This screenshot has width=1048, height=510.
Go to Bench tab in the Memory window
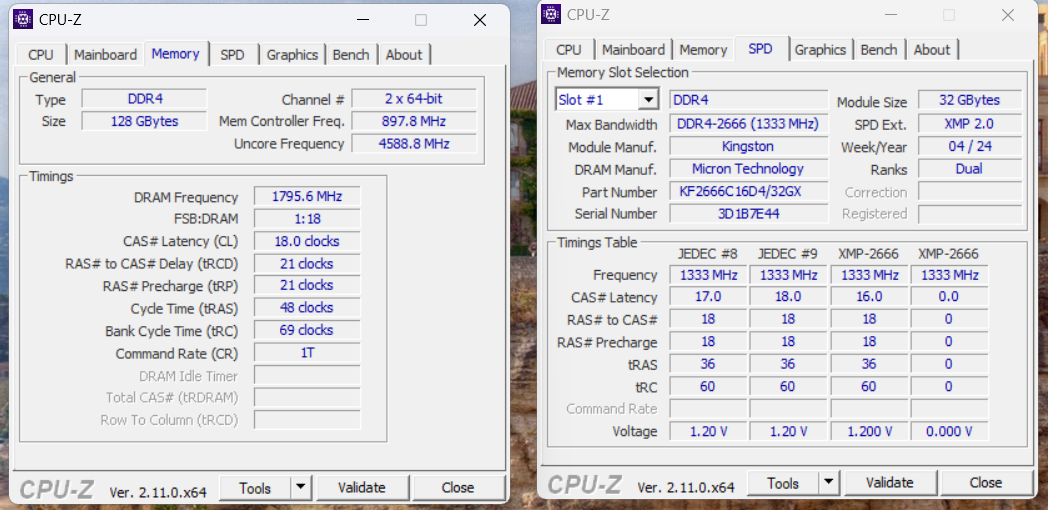click(351, 55)
